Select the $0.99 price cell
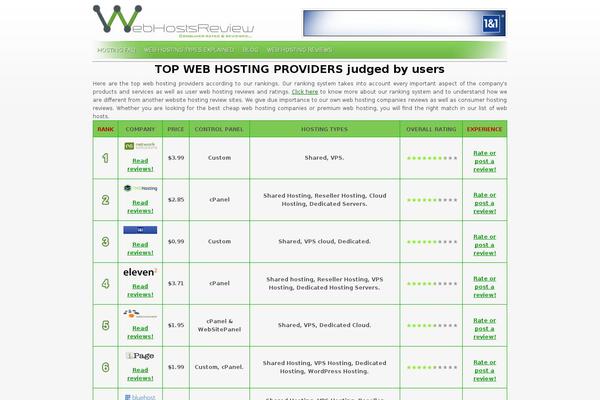 (x=176, y=242)
